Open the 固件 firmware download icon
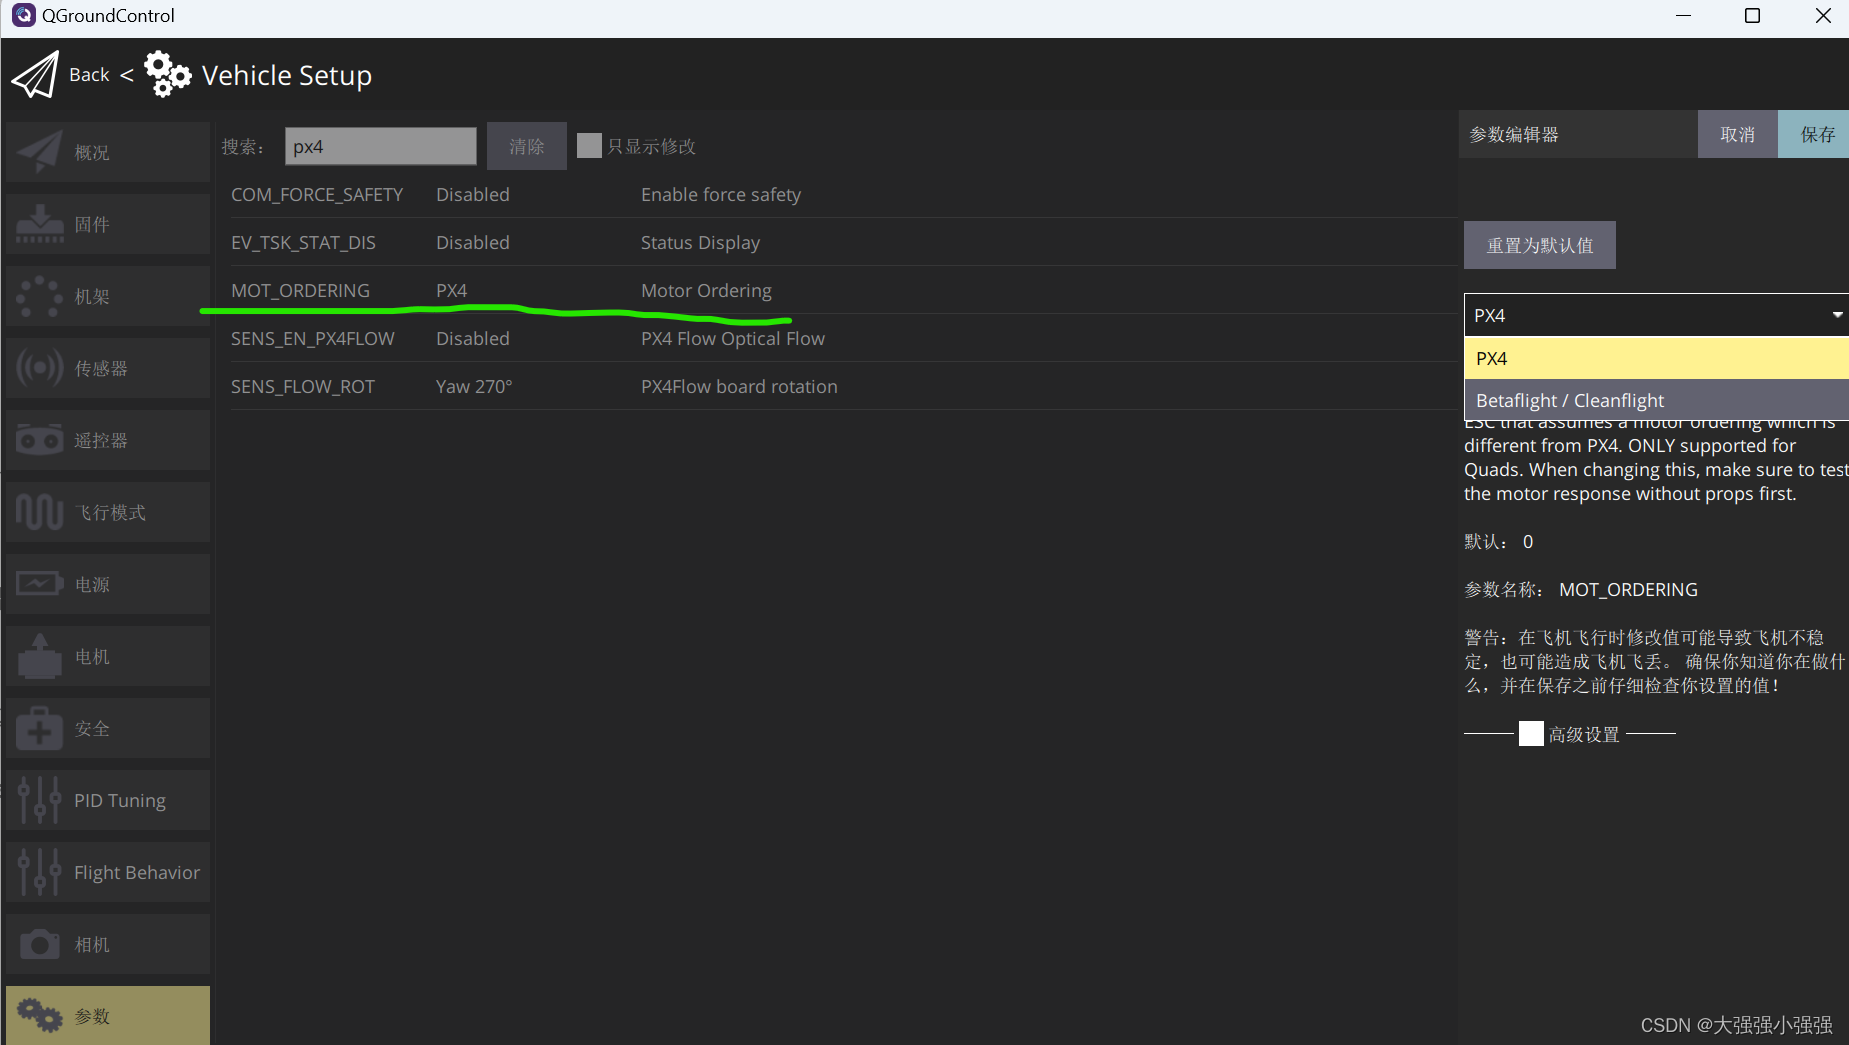The width and height of the screenshot is (1849, 1045). [40, 224]
